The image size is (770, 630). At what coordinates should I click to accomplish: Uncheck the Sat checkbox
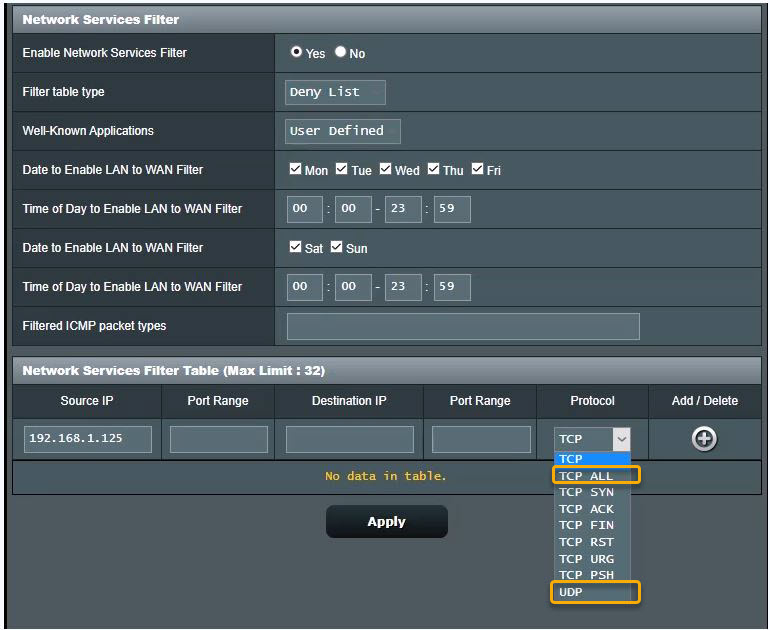tap(295, 247)
